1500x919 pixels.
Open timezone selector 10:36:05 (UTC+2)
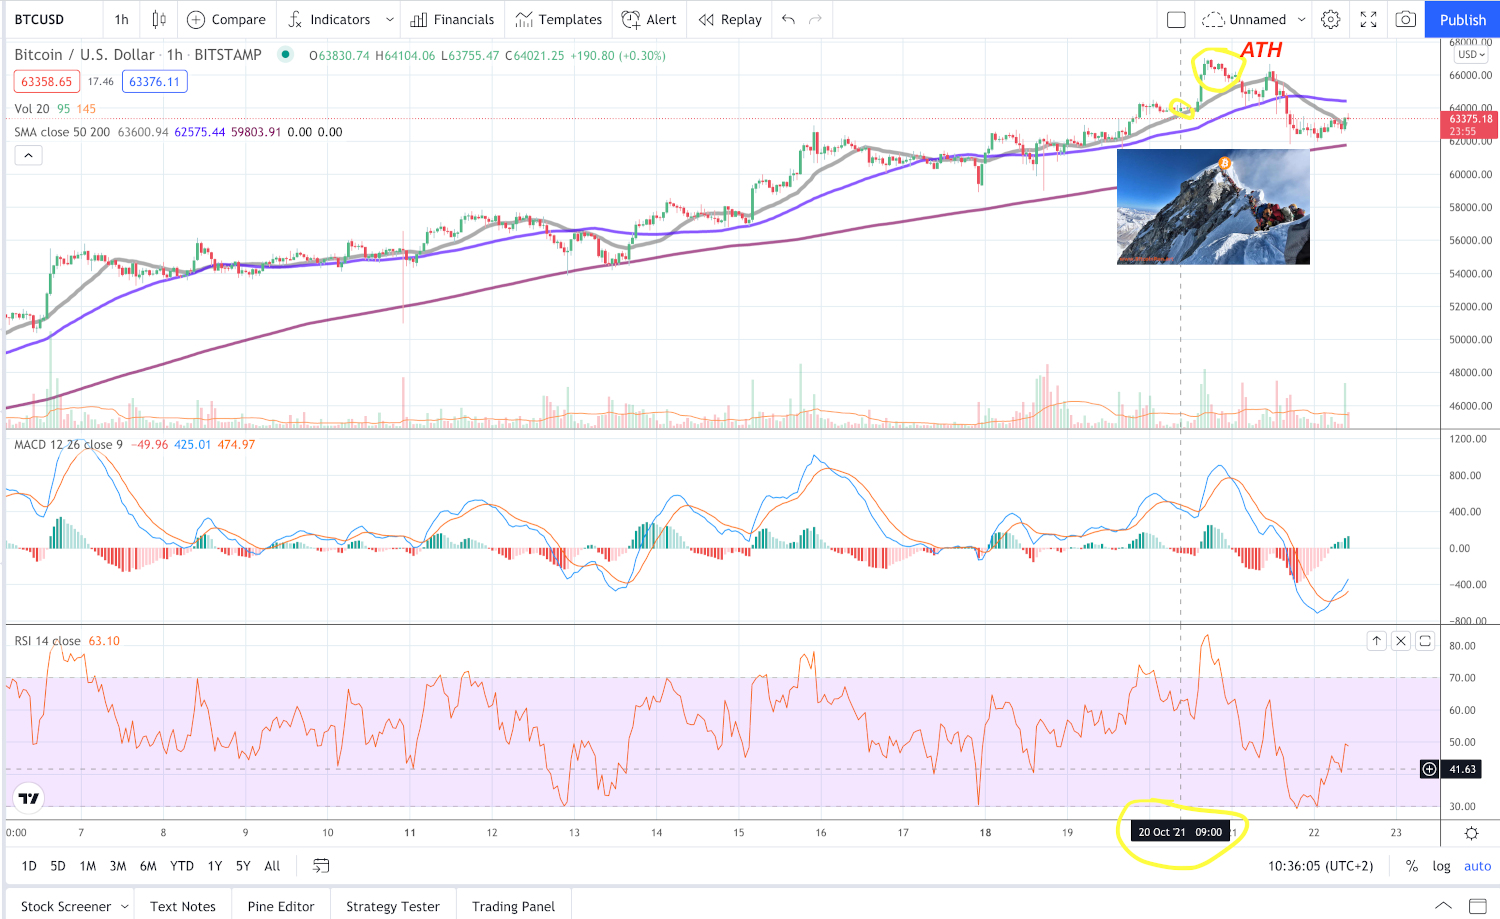pyautogui.click(x=1320, y=866)
